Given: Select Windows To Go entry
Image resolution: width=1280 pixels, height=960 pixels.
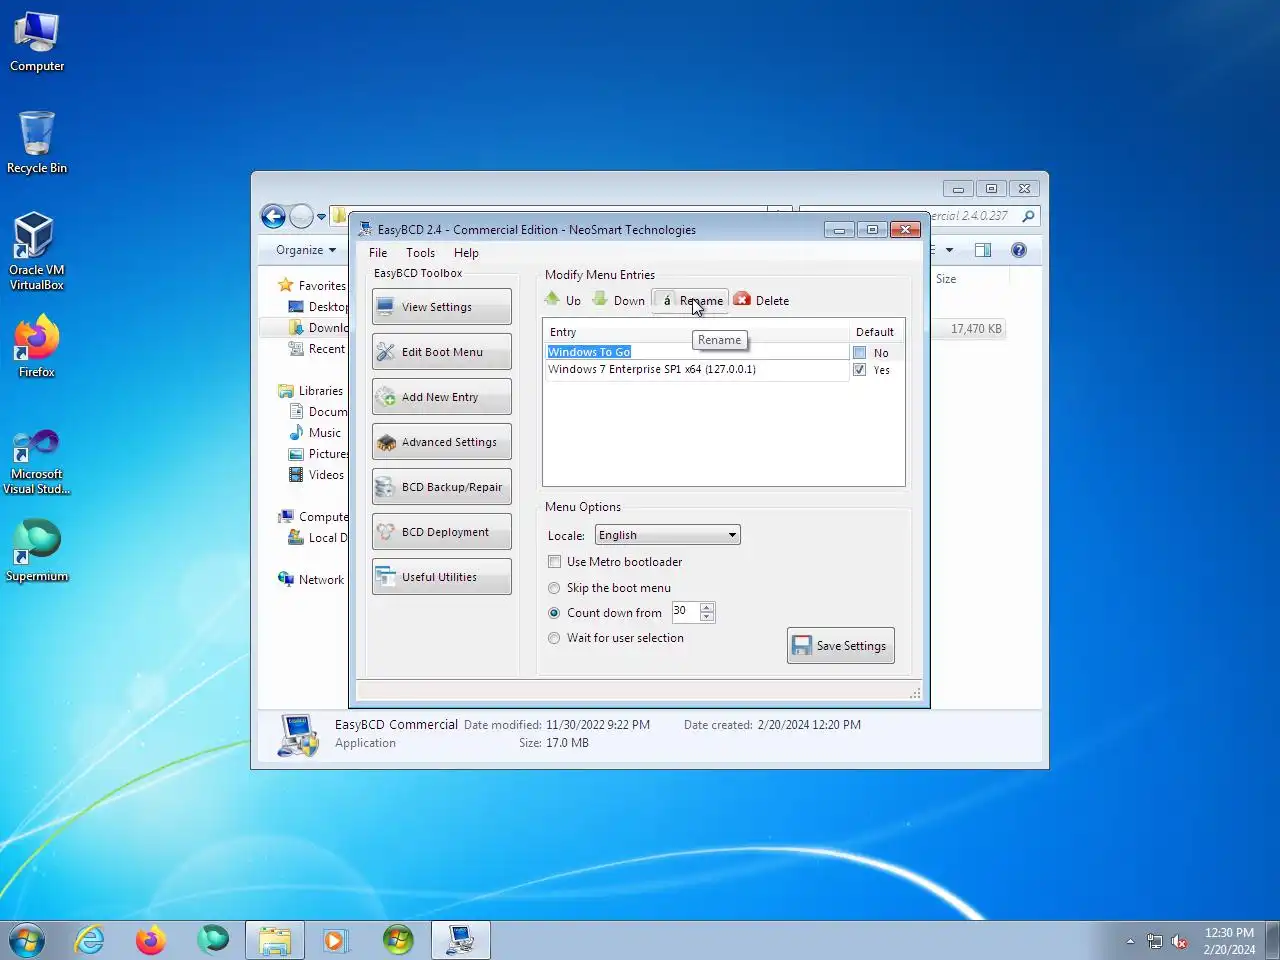Looking at the screenshot, I should [x=697, y=352].
